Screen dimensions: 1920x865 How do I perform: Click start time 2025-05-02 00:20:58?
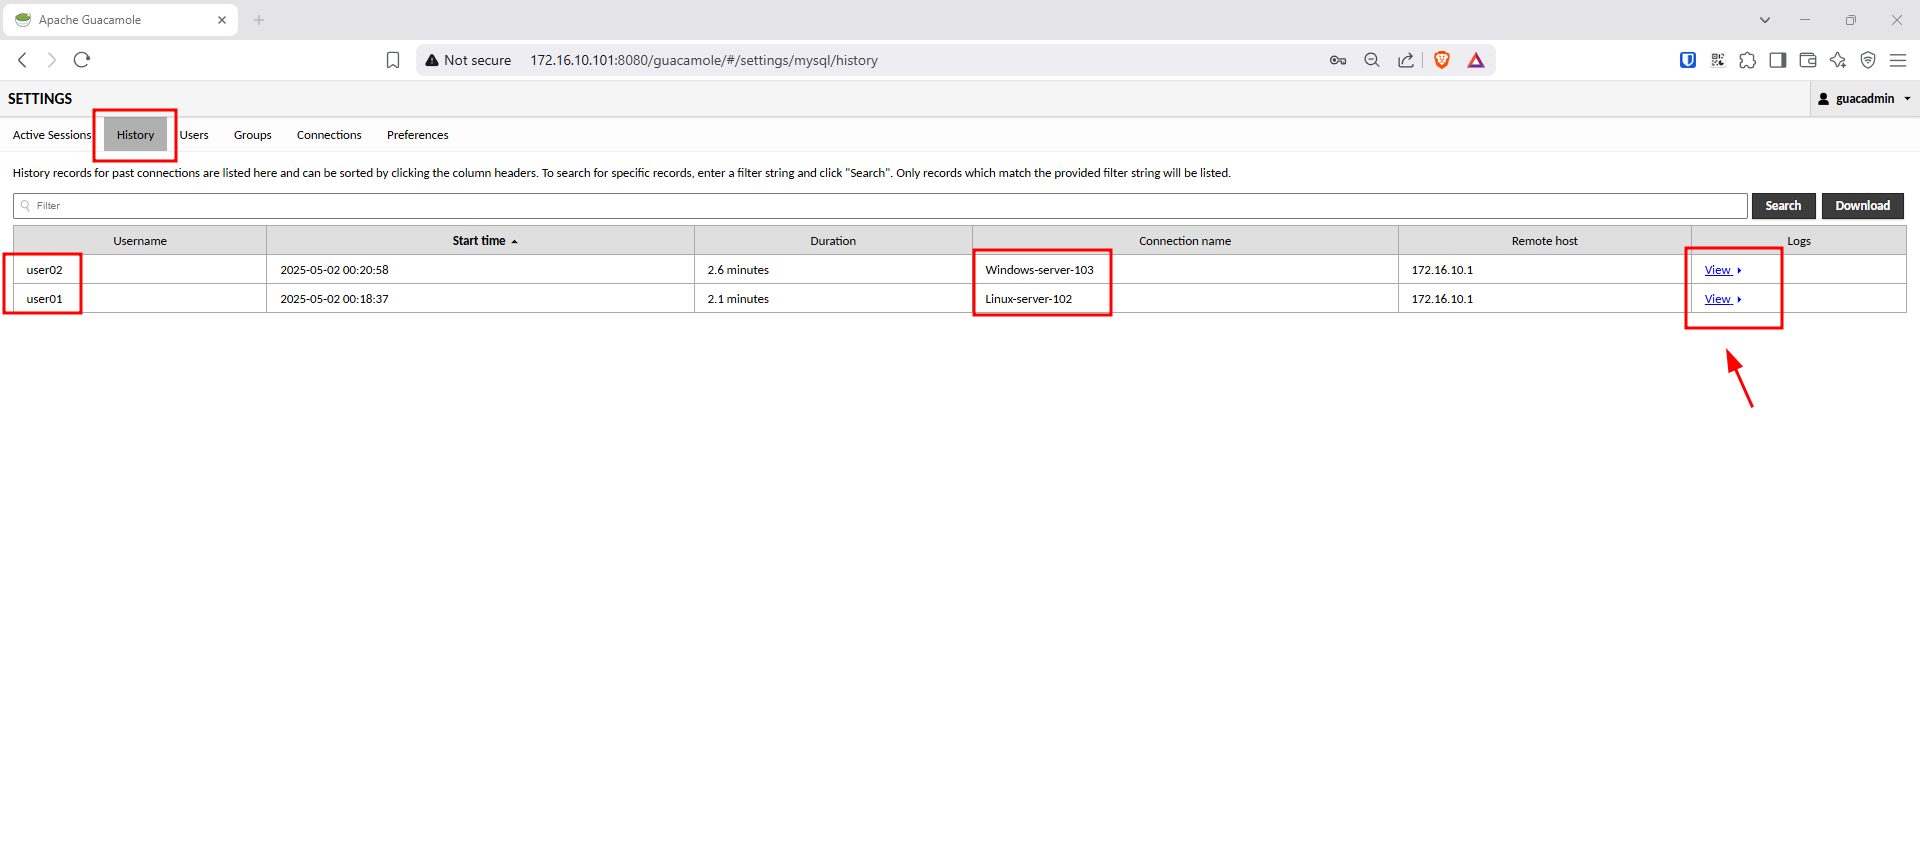pyautogui.click(x=334, y=270)
